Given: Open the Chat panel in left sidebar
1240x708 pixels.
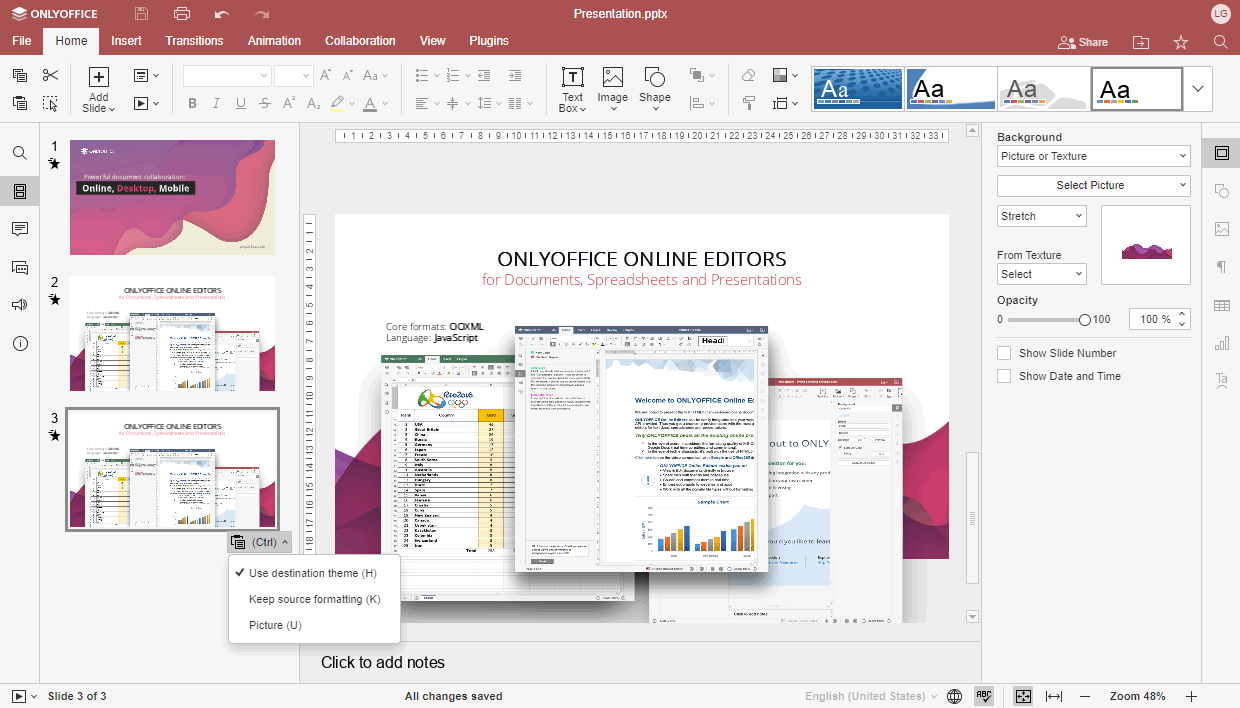Looking at the screenshot, I should pyautogui.click(x=20, y=267).
